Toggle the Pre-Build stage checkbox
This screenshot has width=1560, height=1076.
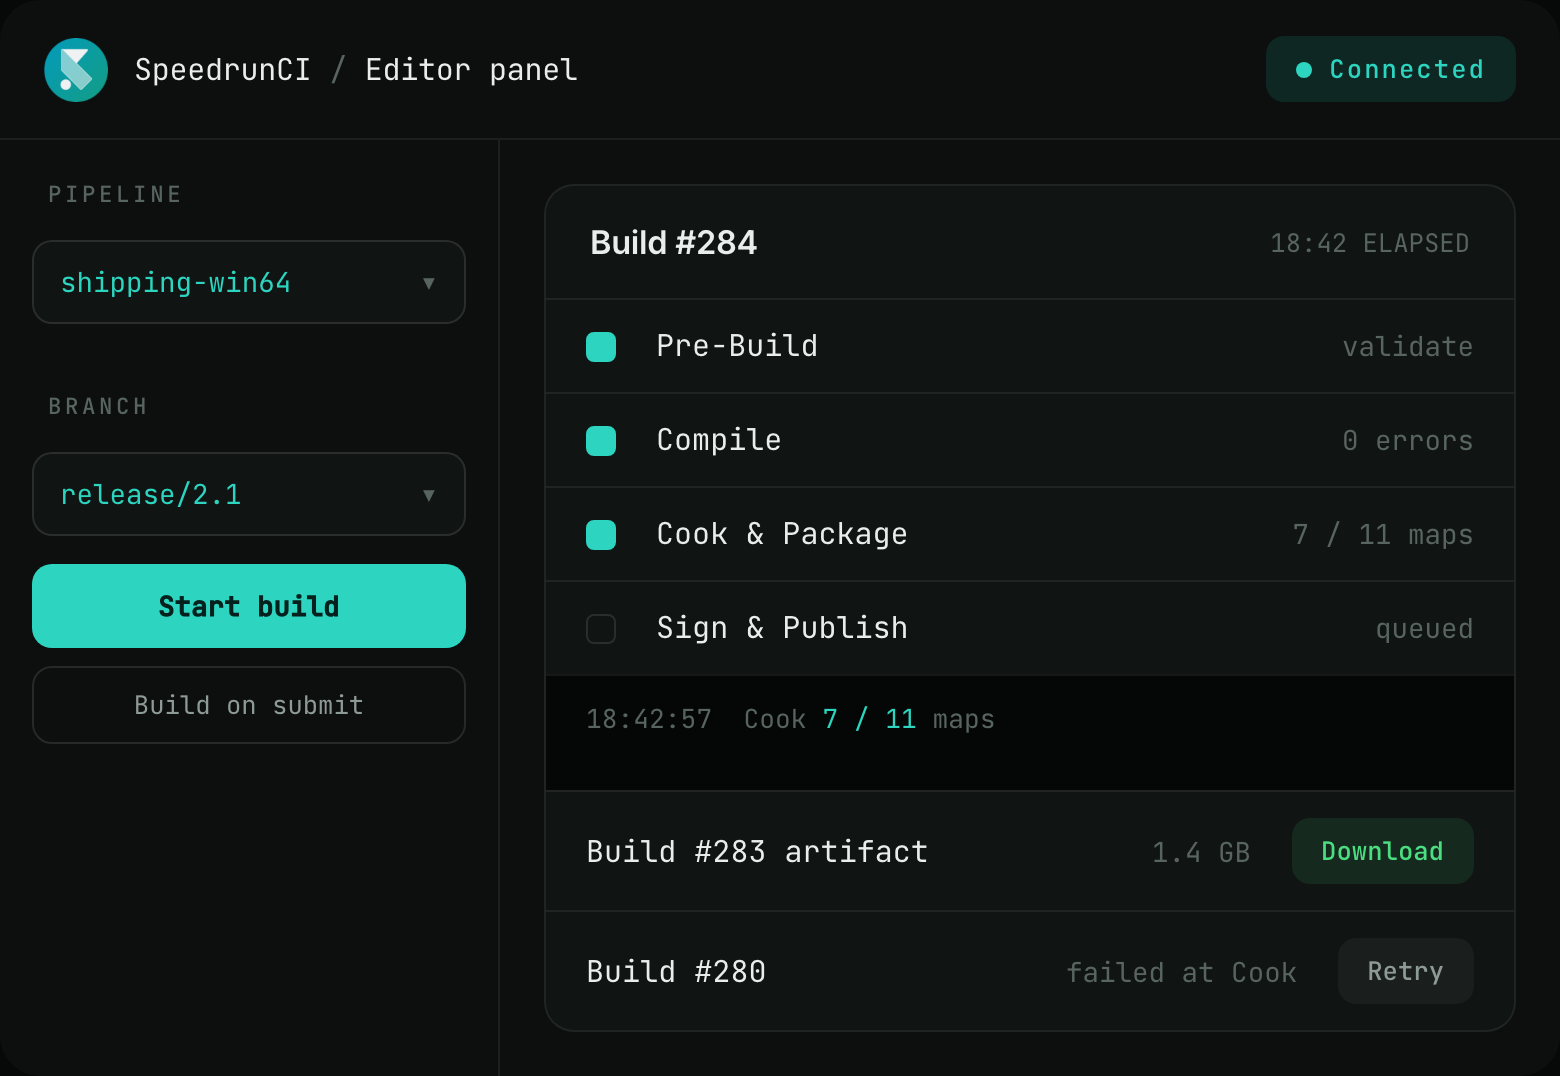(x=601, y=347)
